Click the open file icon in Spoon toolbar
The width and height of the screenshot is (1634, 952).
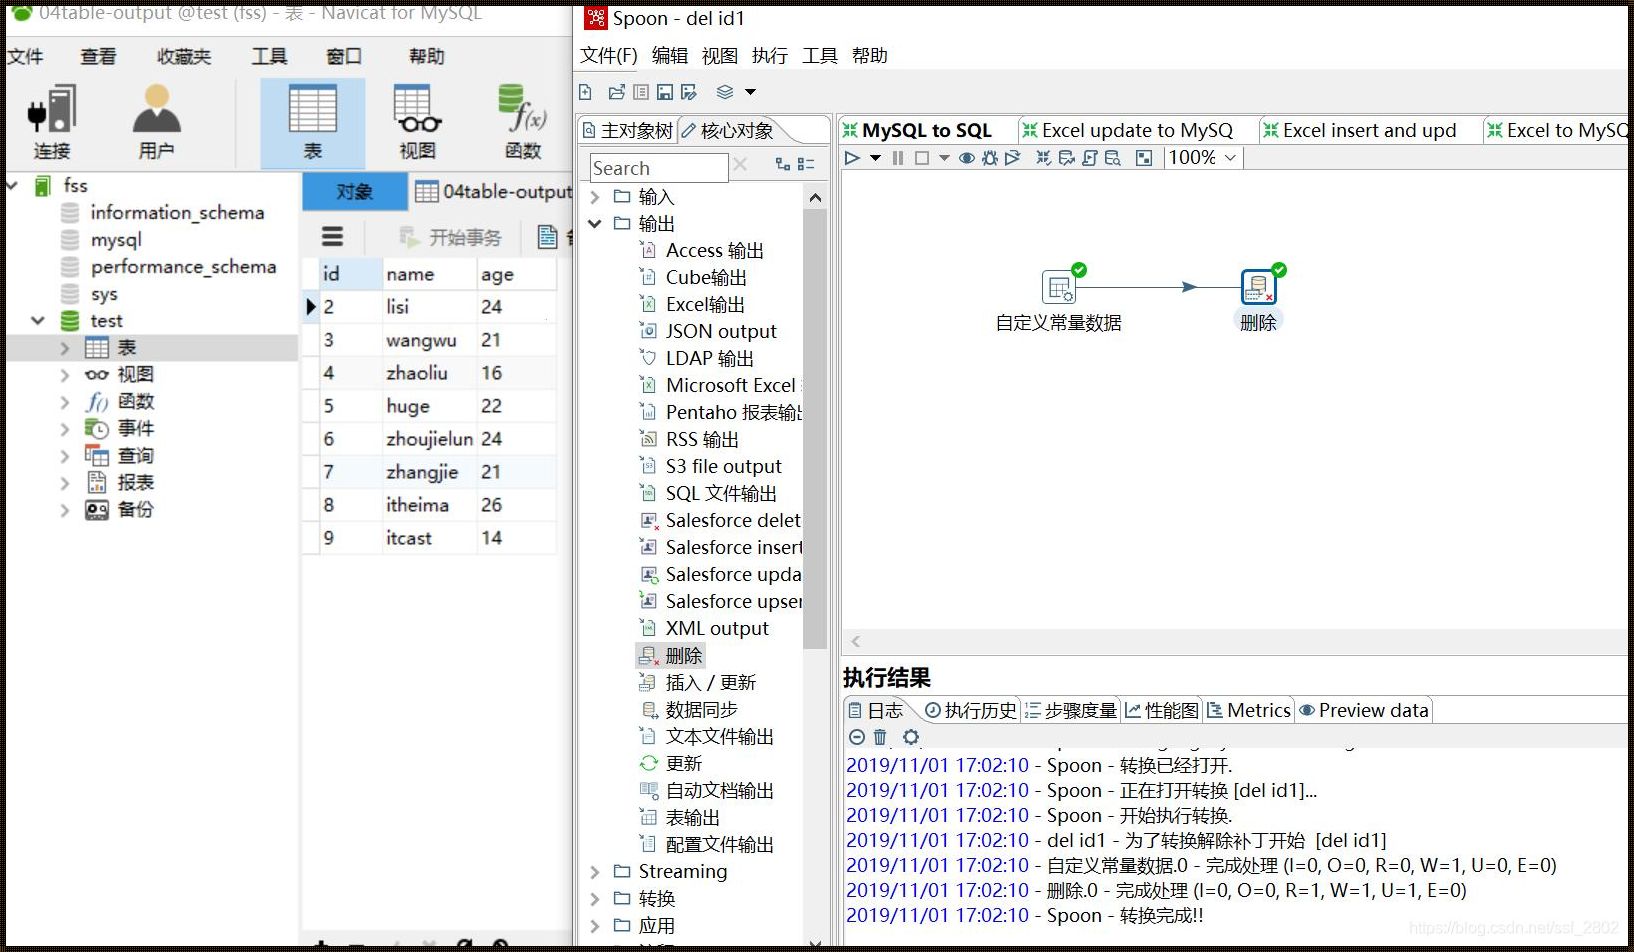point(616,92)
